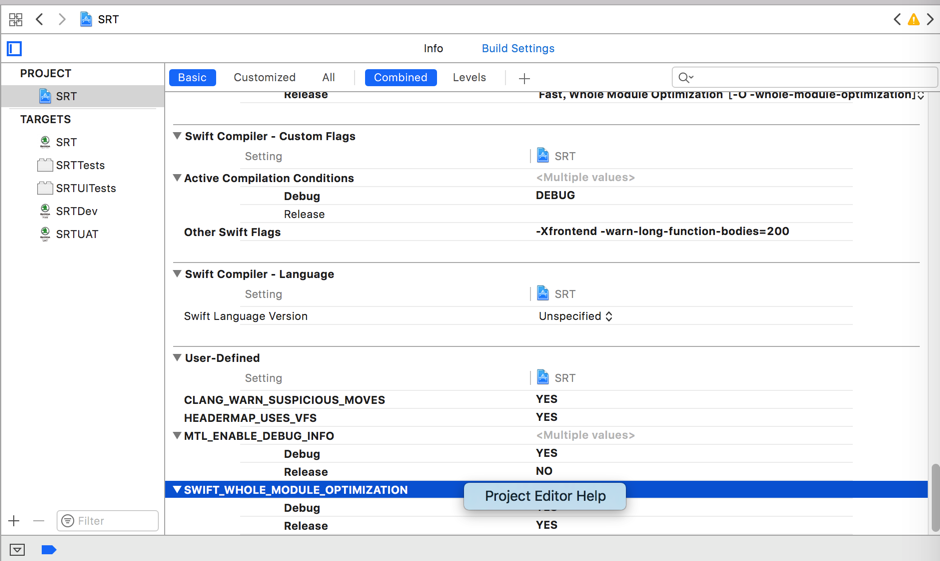Click the Project Editor Help menu item
Screen dimensions: 940x561
tap(545, 496)
